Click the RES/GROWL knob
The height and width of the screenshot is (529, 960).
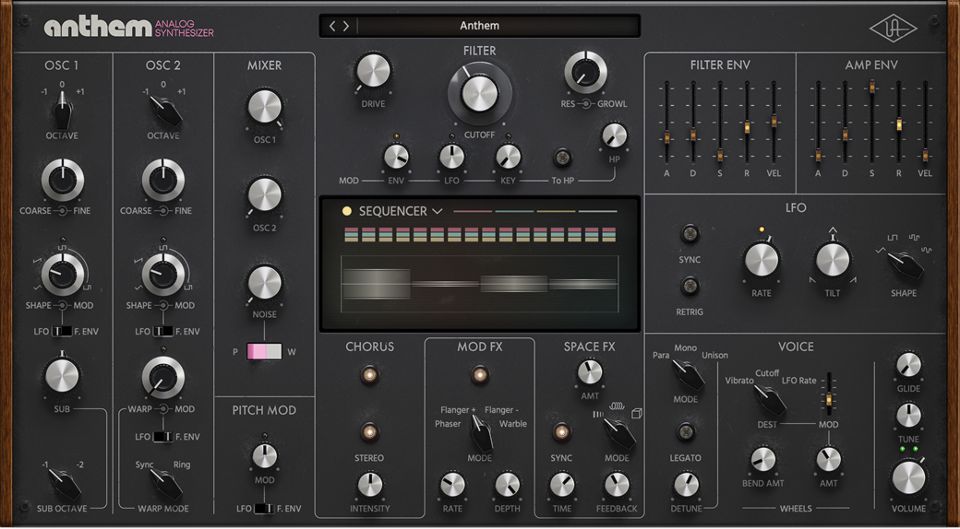pos(585,72)
